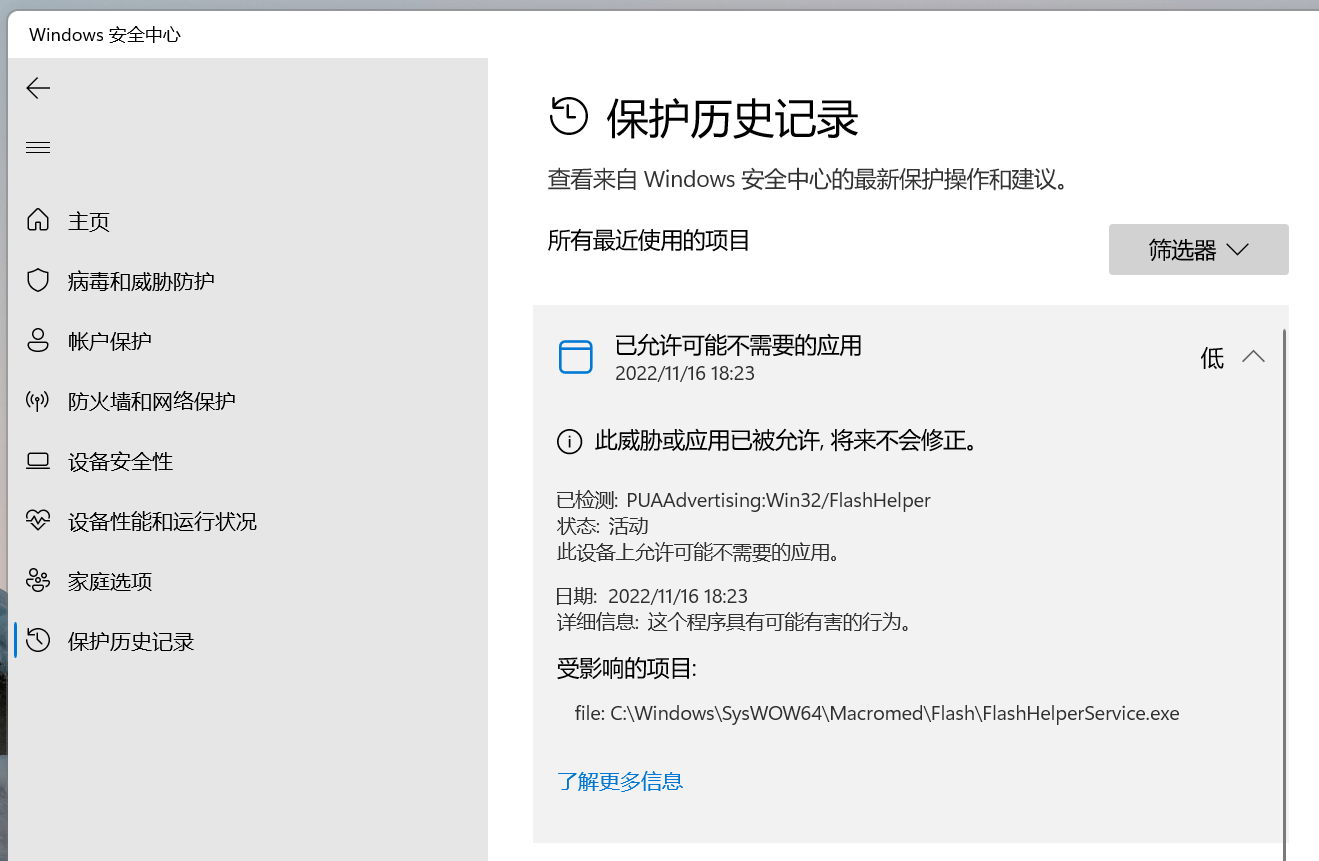Go back with the arrow icon

click(x=38, y=88)
